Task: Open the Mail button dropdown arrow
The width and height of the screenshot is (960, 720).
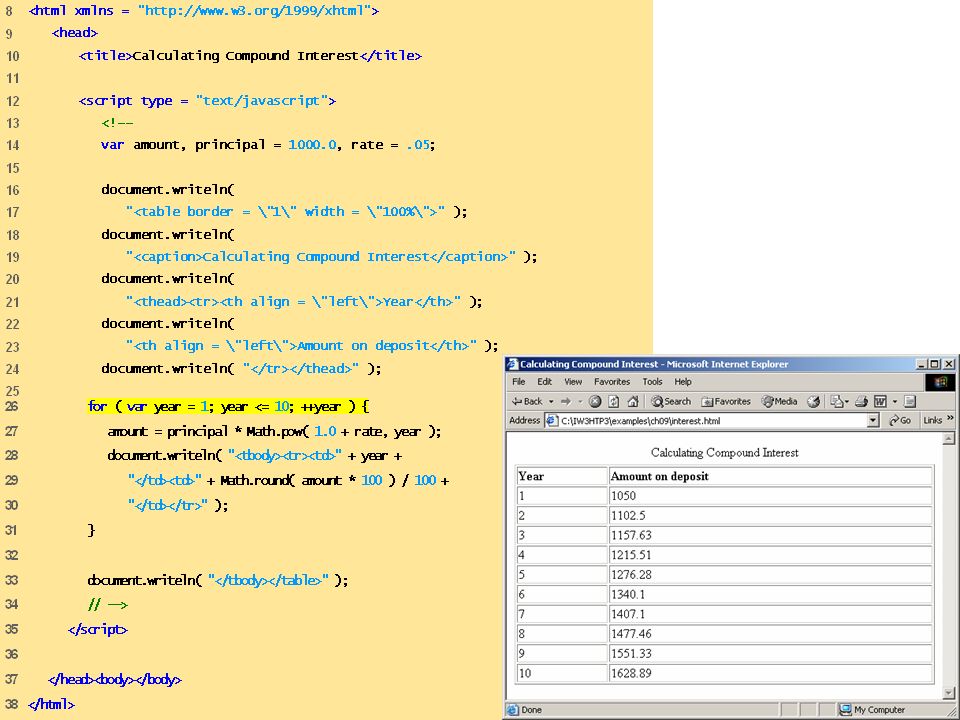Action: pos(847,402)
